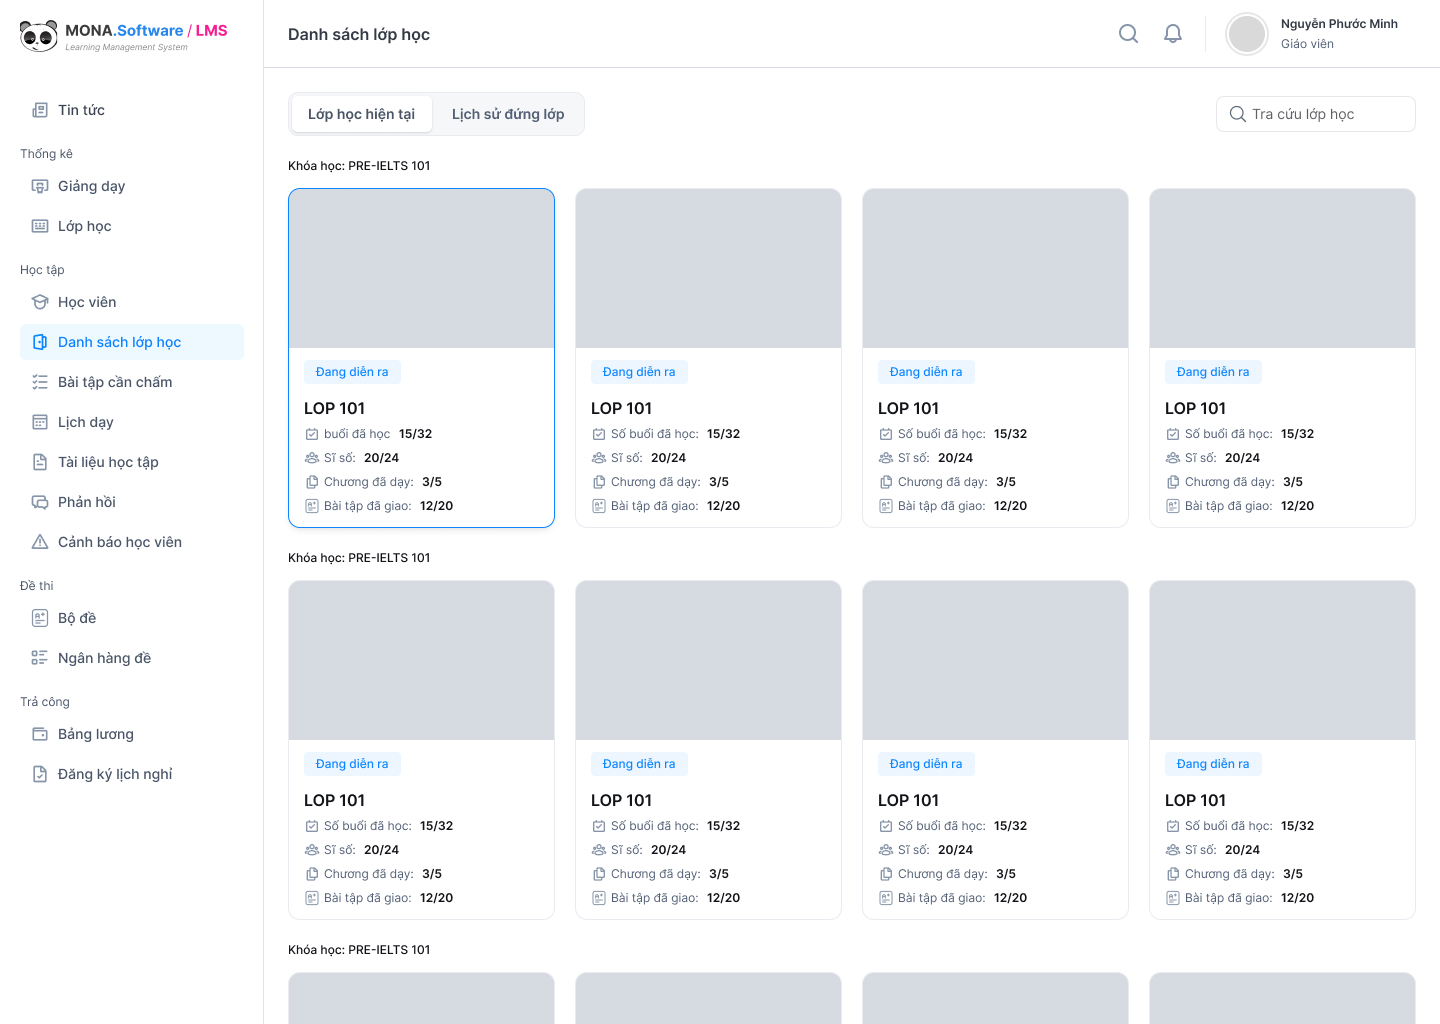Click the Ngân hàng đề icon
This screenshot has height=1024, width=1440.
click(40, 658)
